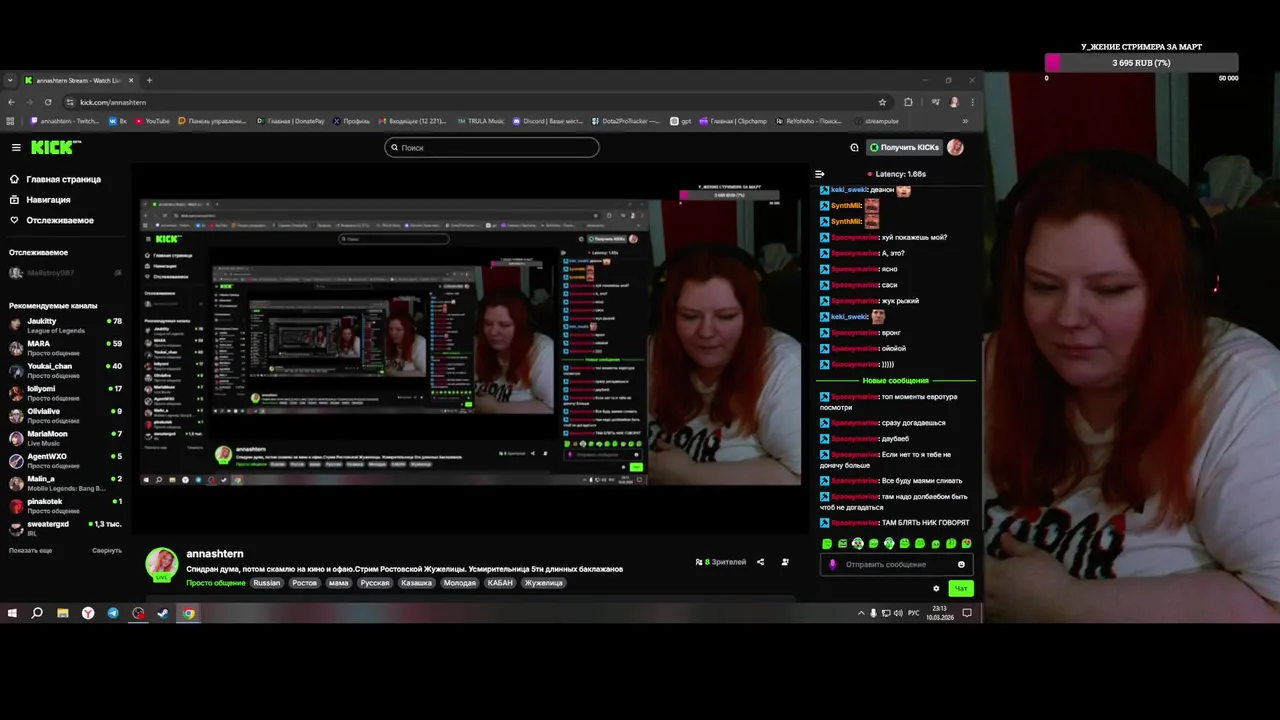Open recommended channel lollyomi

[65, 393]
